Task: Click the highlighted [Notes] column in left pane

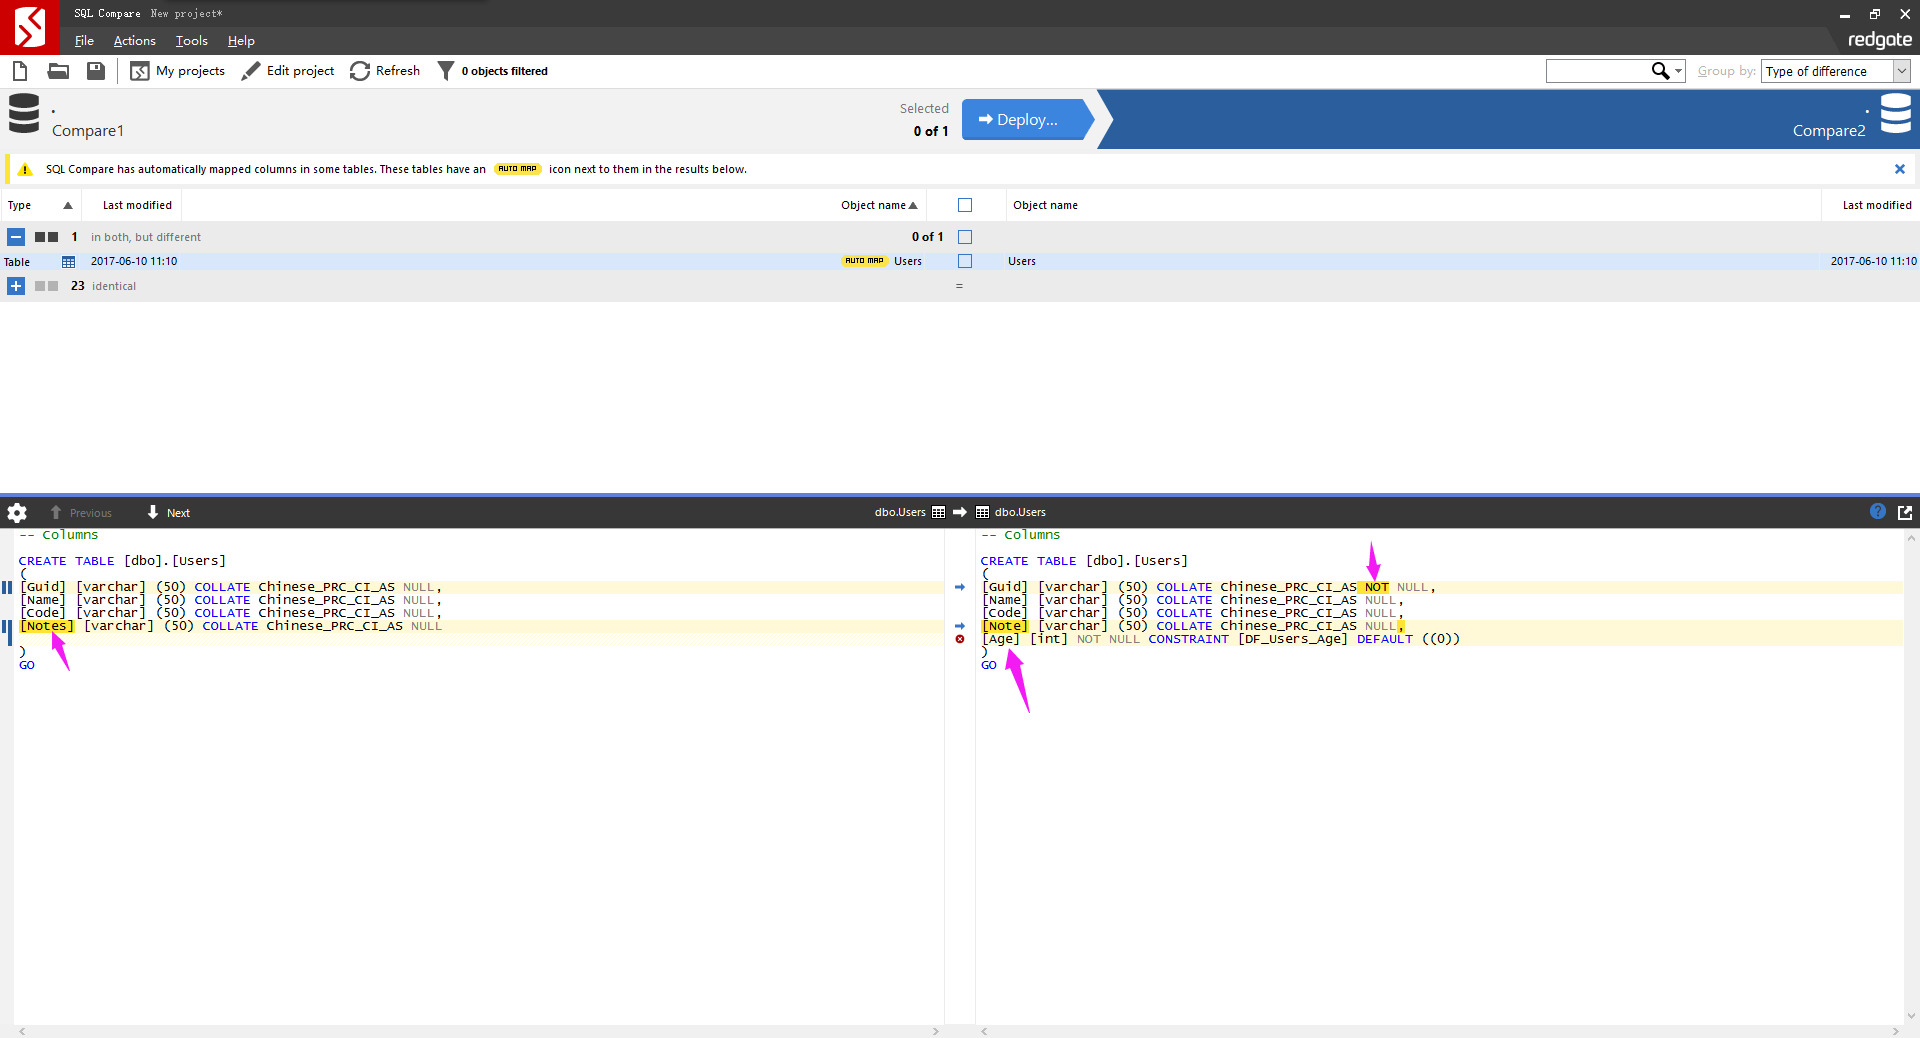Action: point(46,626)
